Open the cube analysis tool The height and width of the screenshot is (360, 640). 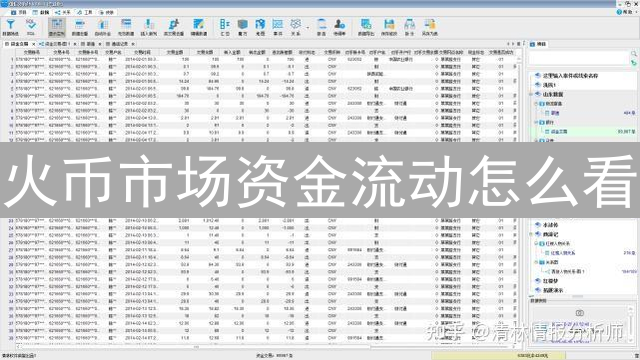tap(243, 27)
